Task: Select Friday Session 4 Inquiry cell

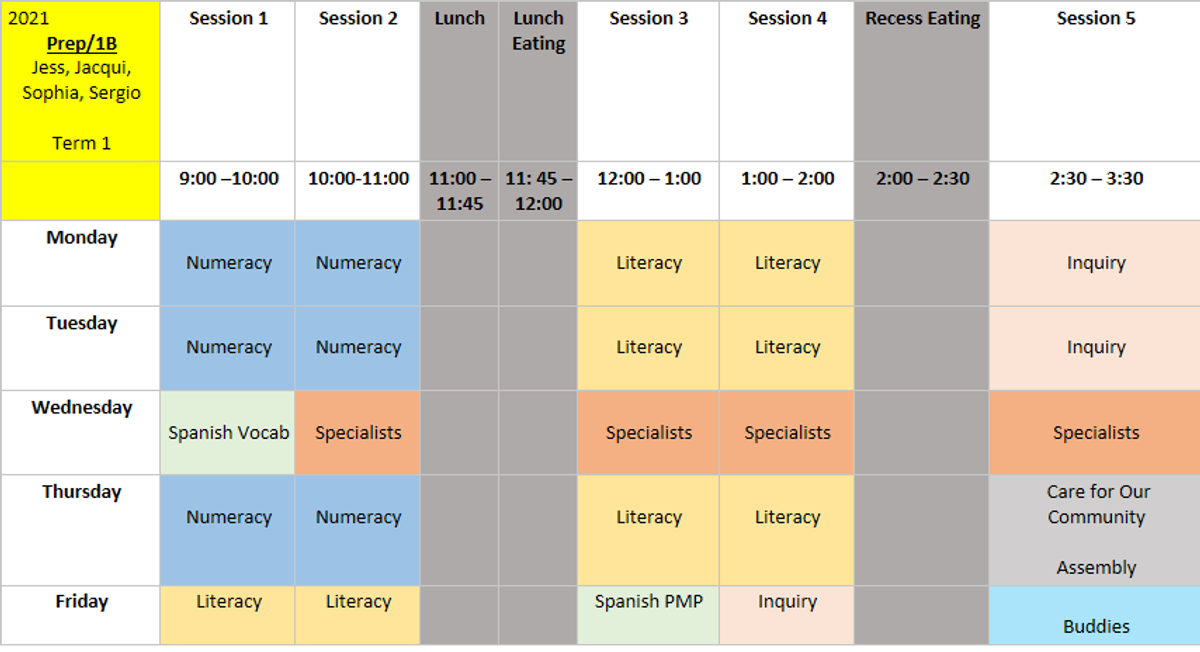Action: click(x=787, y=615)
